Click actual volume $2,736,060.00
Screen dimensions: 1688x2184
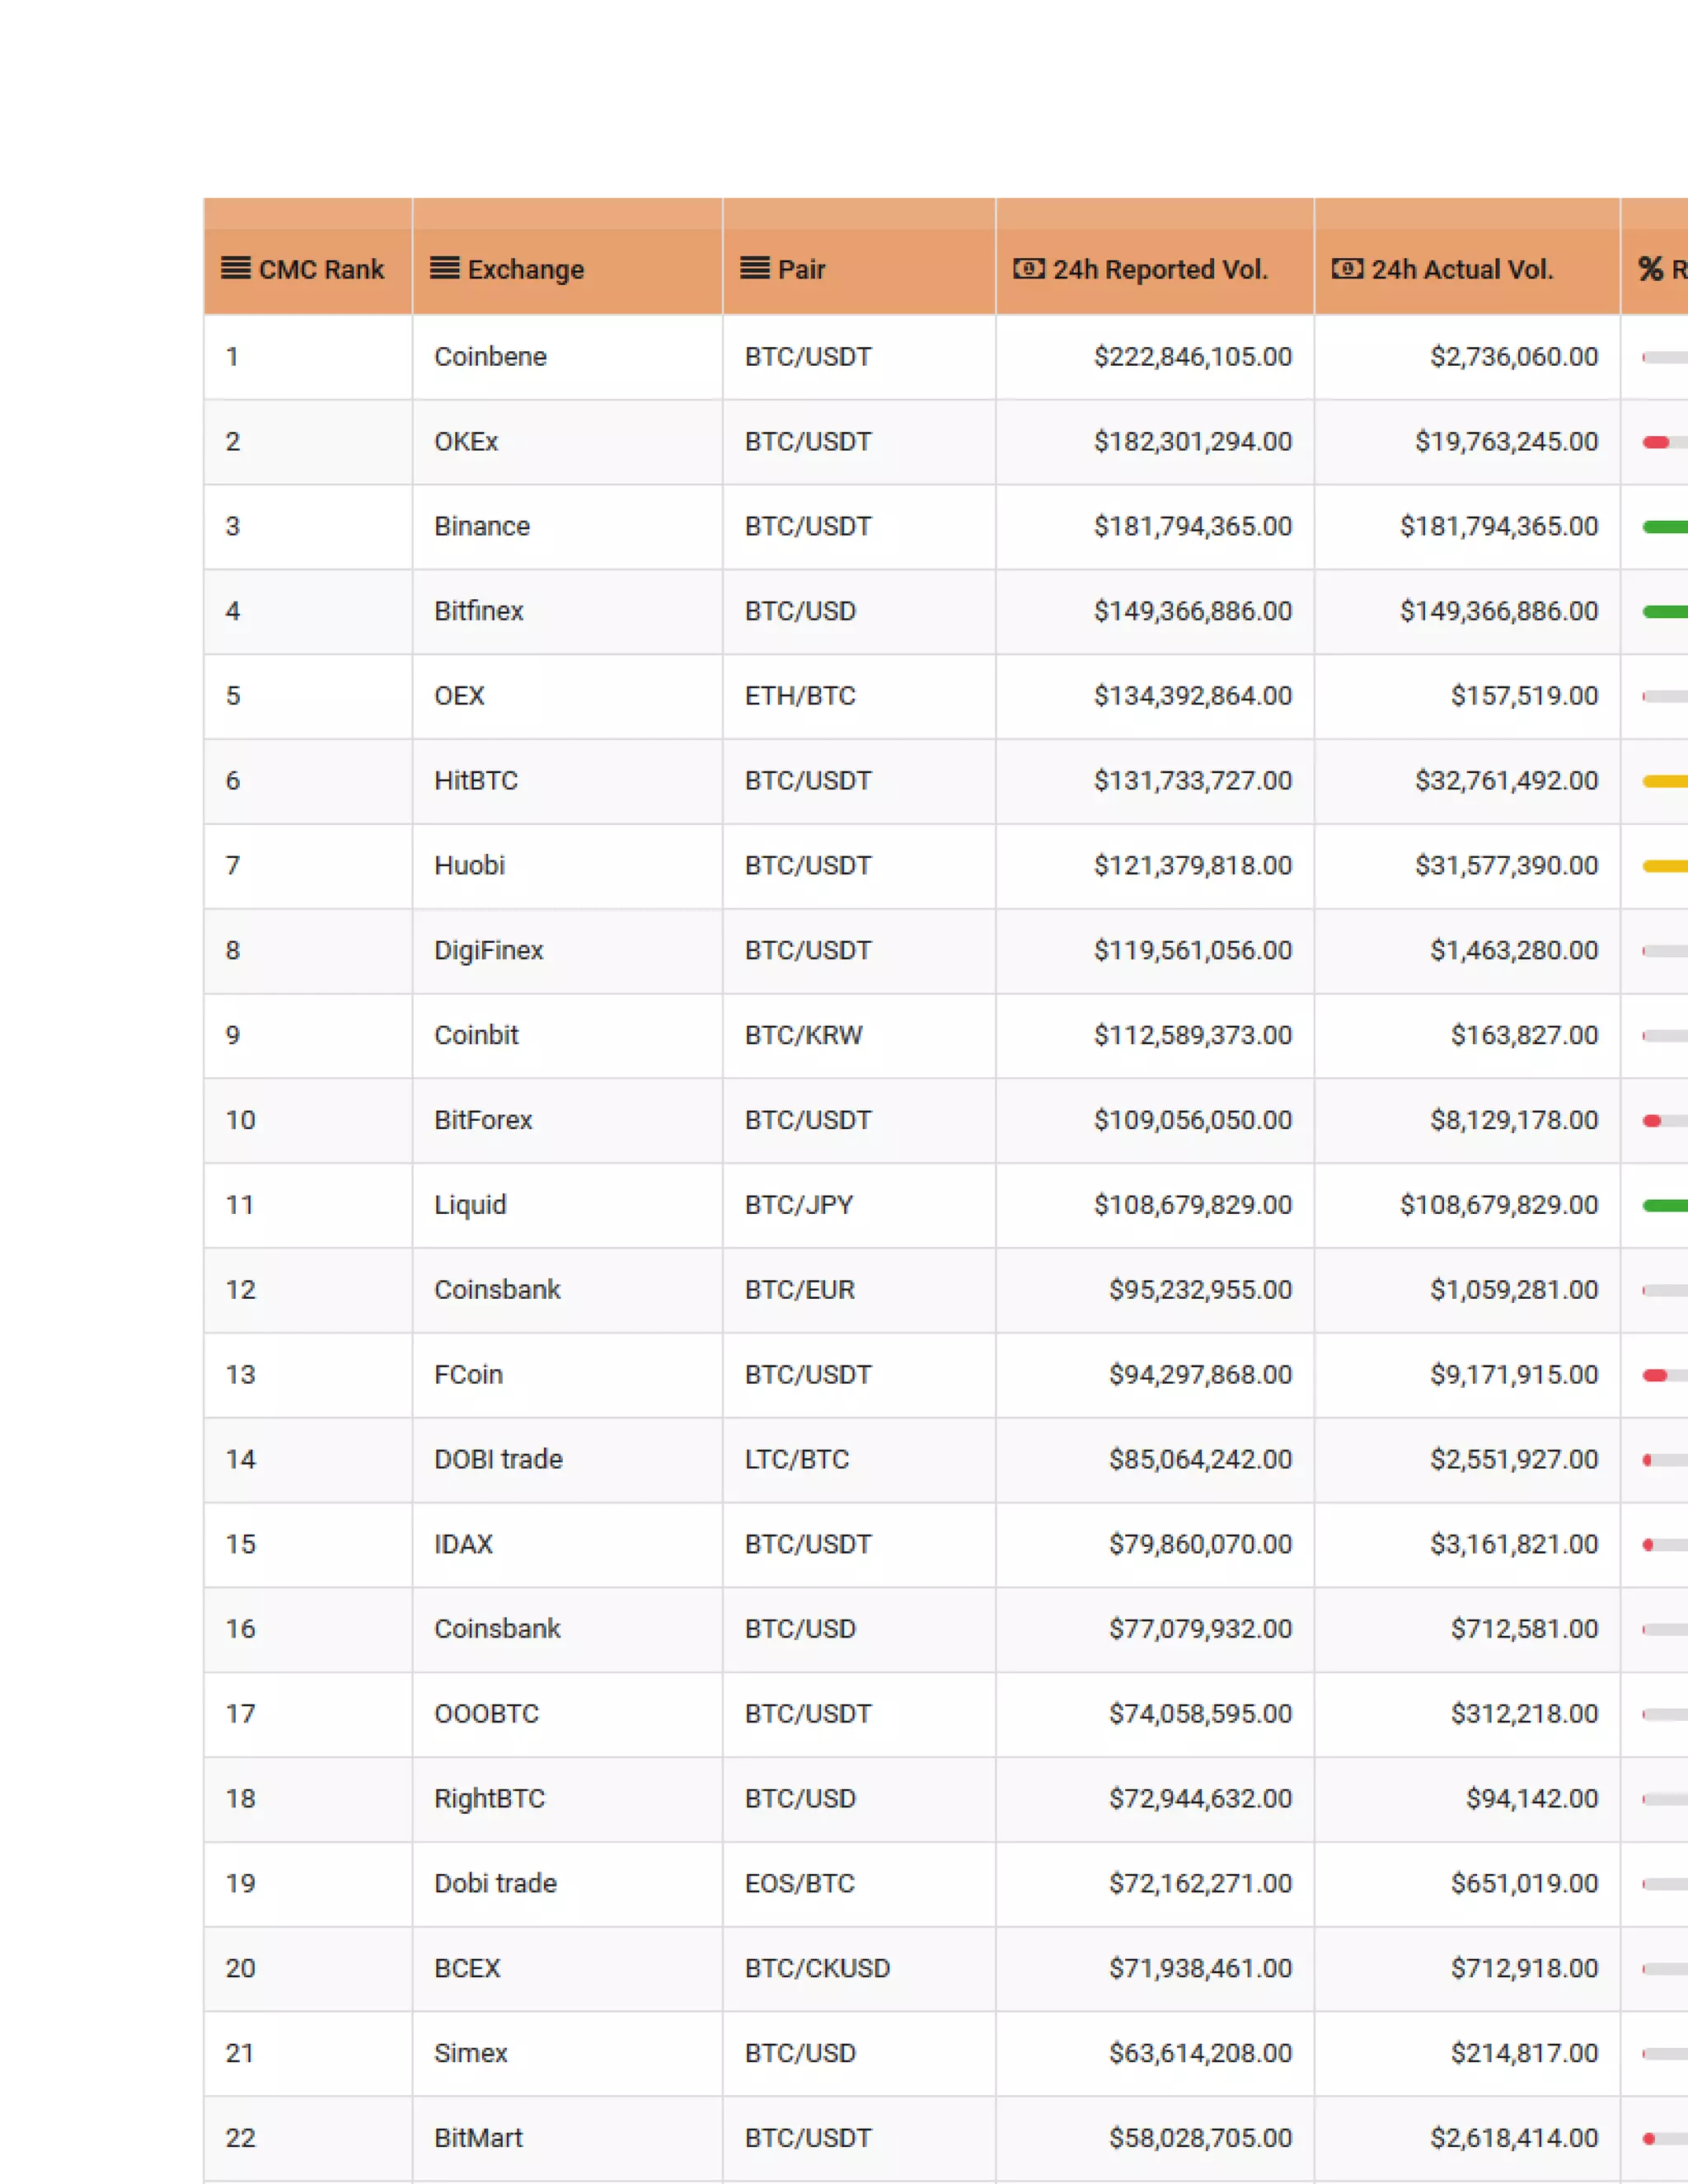[x=1514, y=357]
